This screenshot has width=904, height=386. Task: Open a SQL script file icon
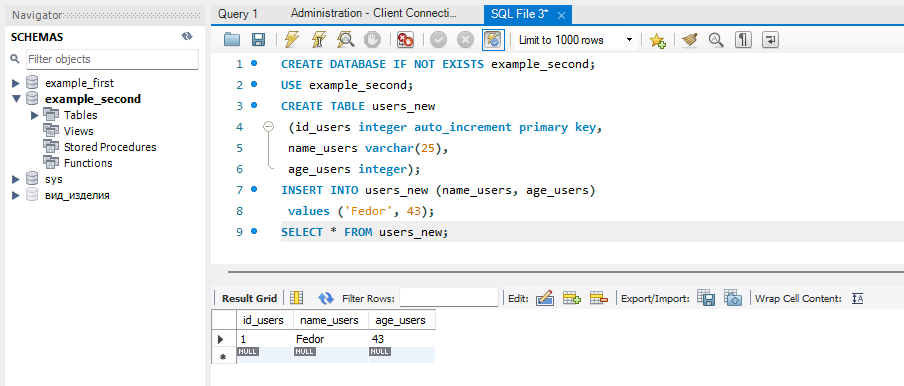point(232,40)
